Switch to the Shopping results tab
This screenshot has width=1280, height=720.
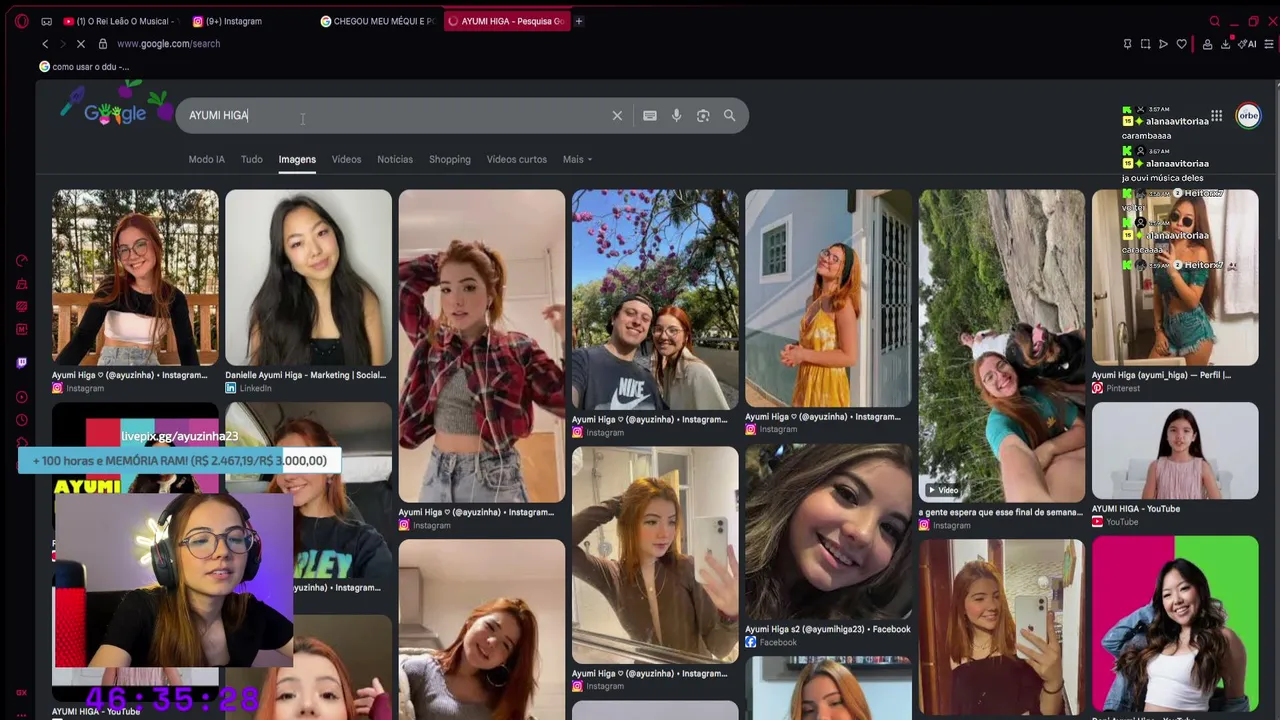[x=450, y=160]
